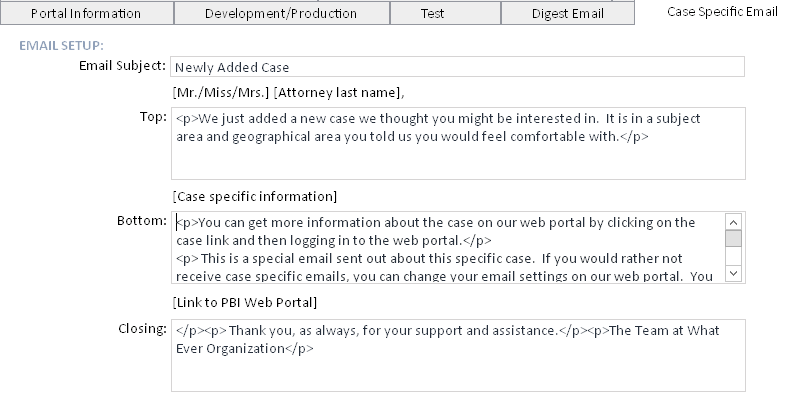
Task: Click the Bottom box scrollbar thumb
Action: coord(733,238)
